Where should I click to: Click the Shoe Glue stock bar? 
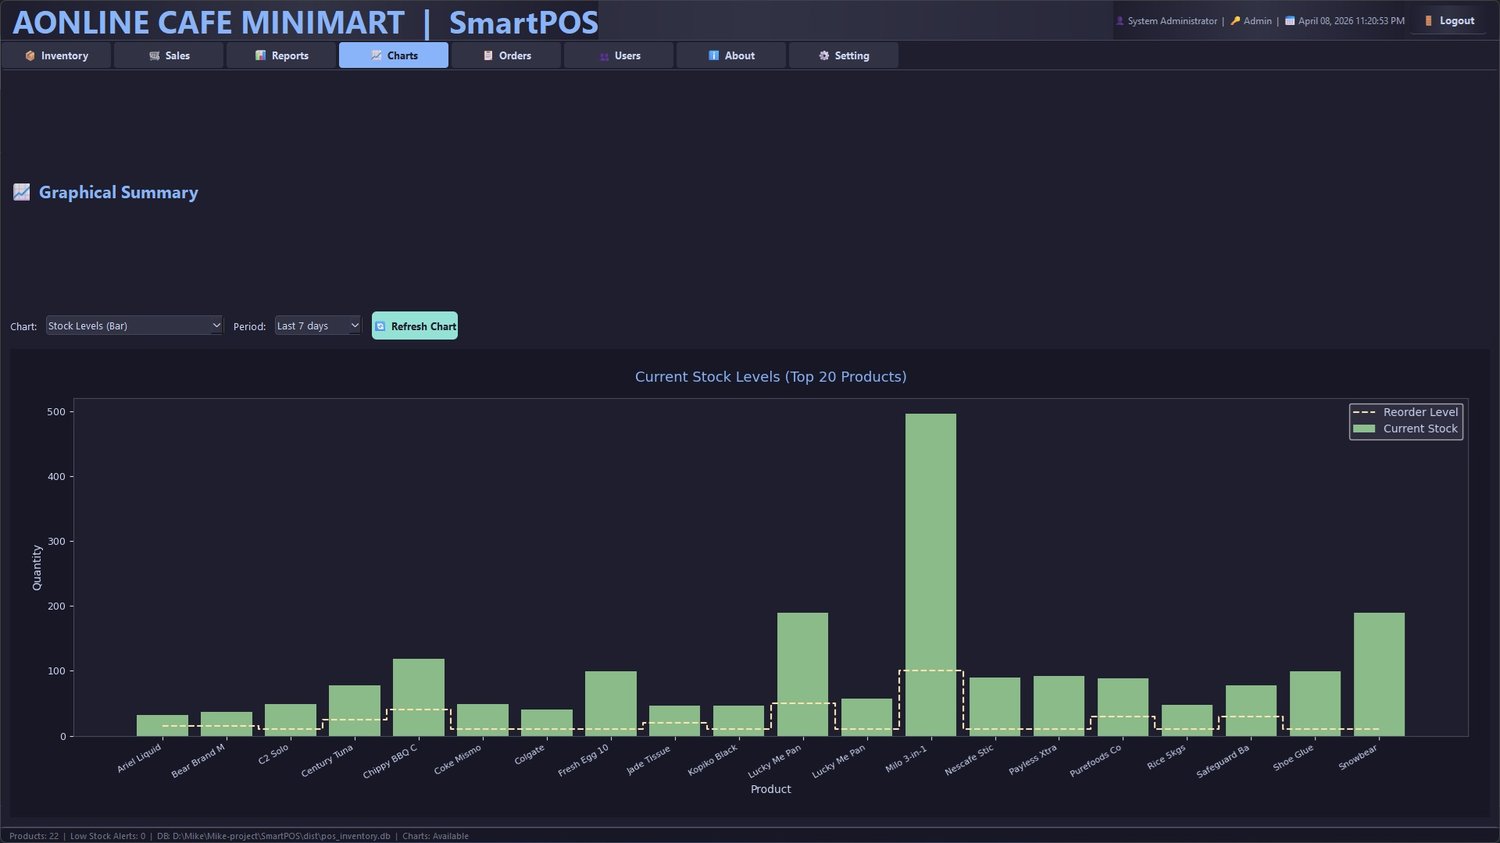pyautogui.click(x=1315, y=704)
